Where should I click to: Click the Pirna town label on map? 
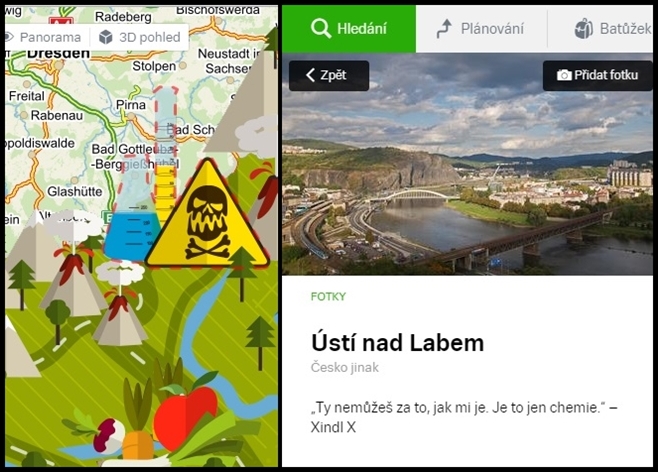click(131, 104)
